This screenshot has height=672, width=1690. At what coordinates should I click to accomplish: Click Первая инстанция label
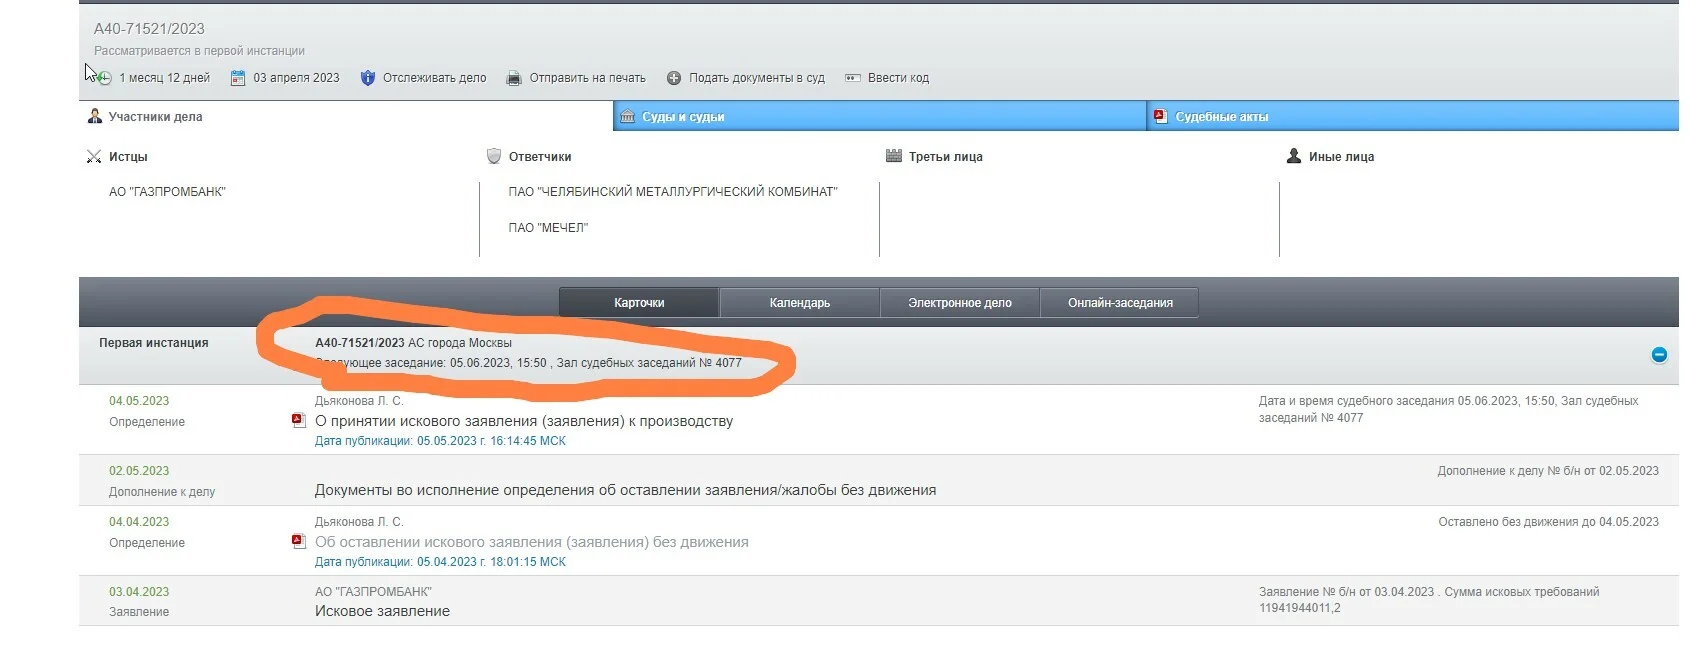point(153,343)
